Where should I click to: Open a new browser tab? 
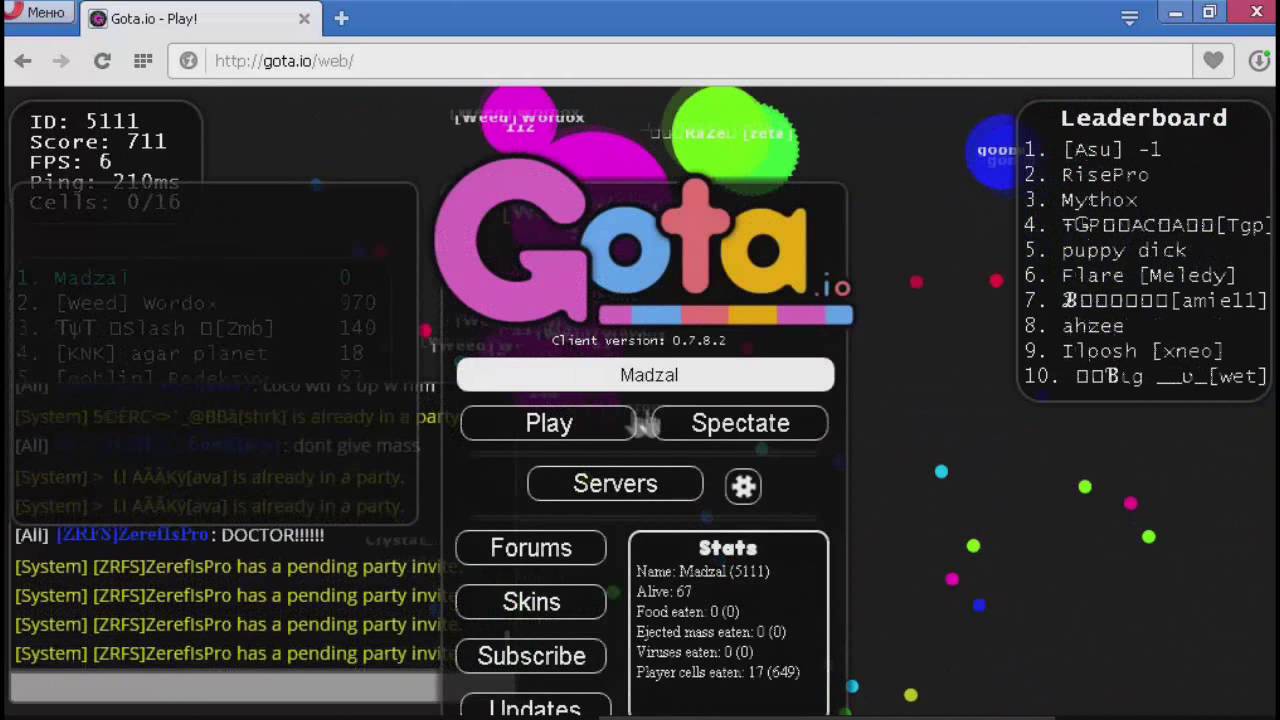coord(341,18)
